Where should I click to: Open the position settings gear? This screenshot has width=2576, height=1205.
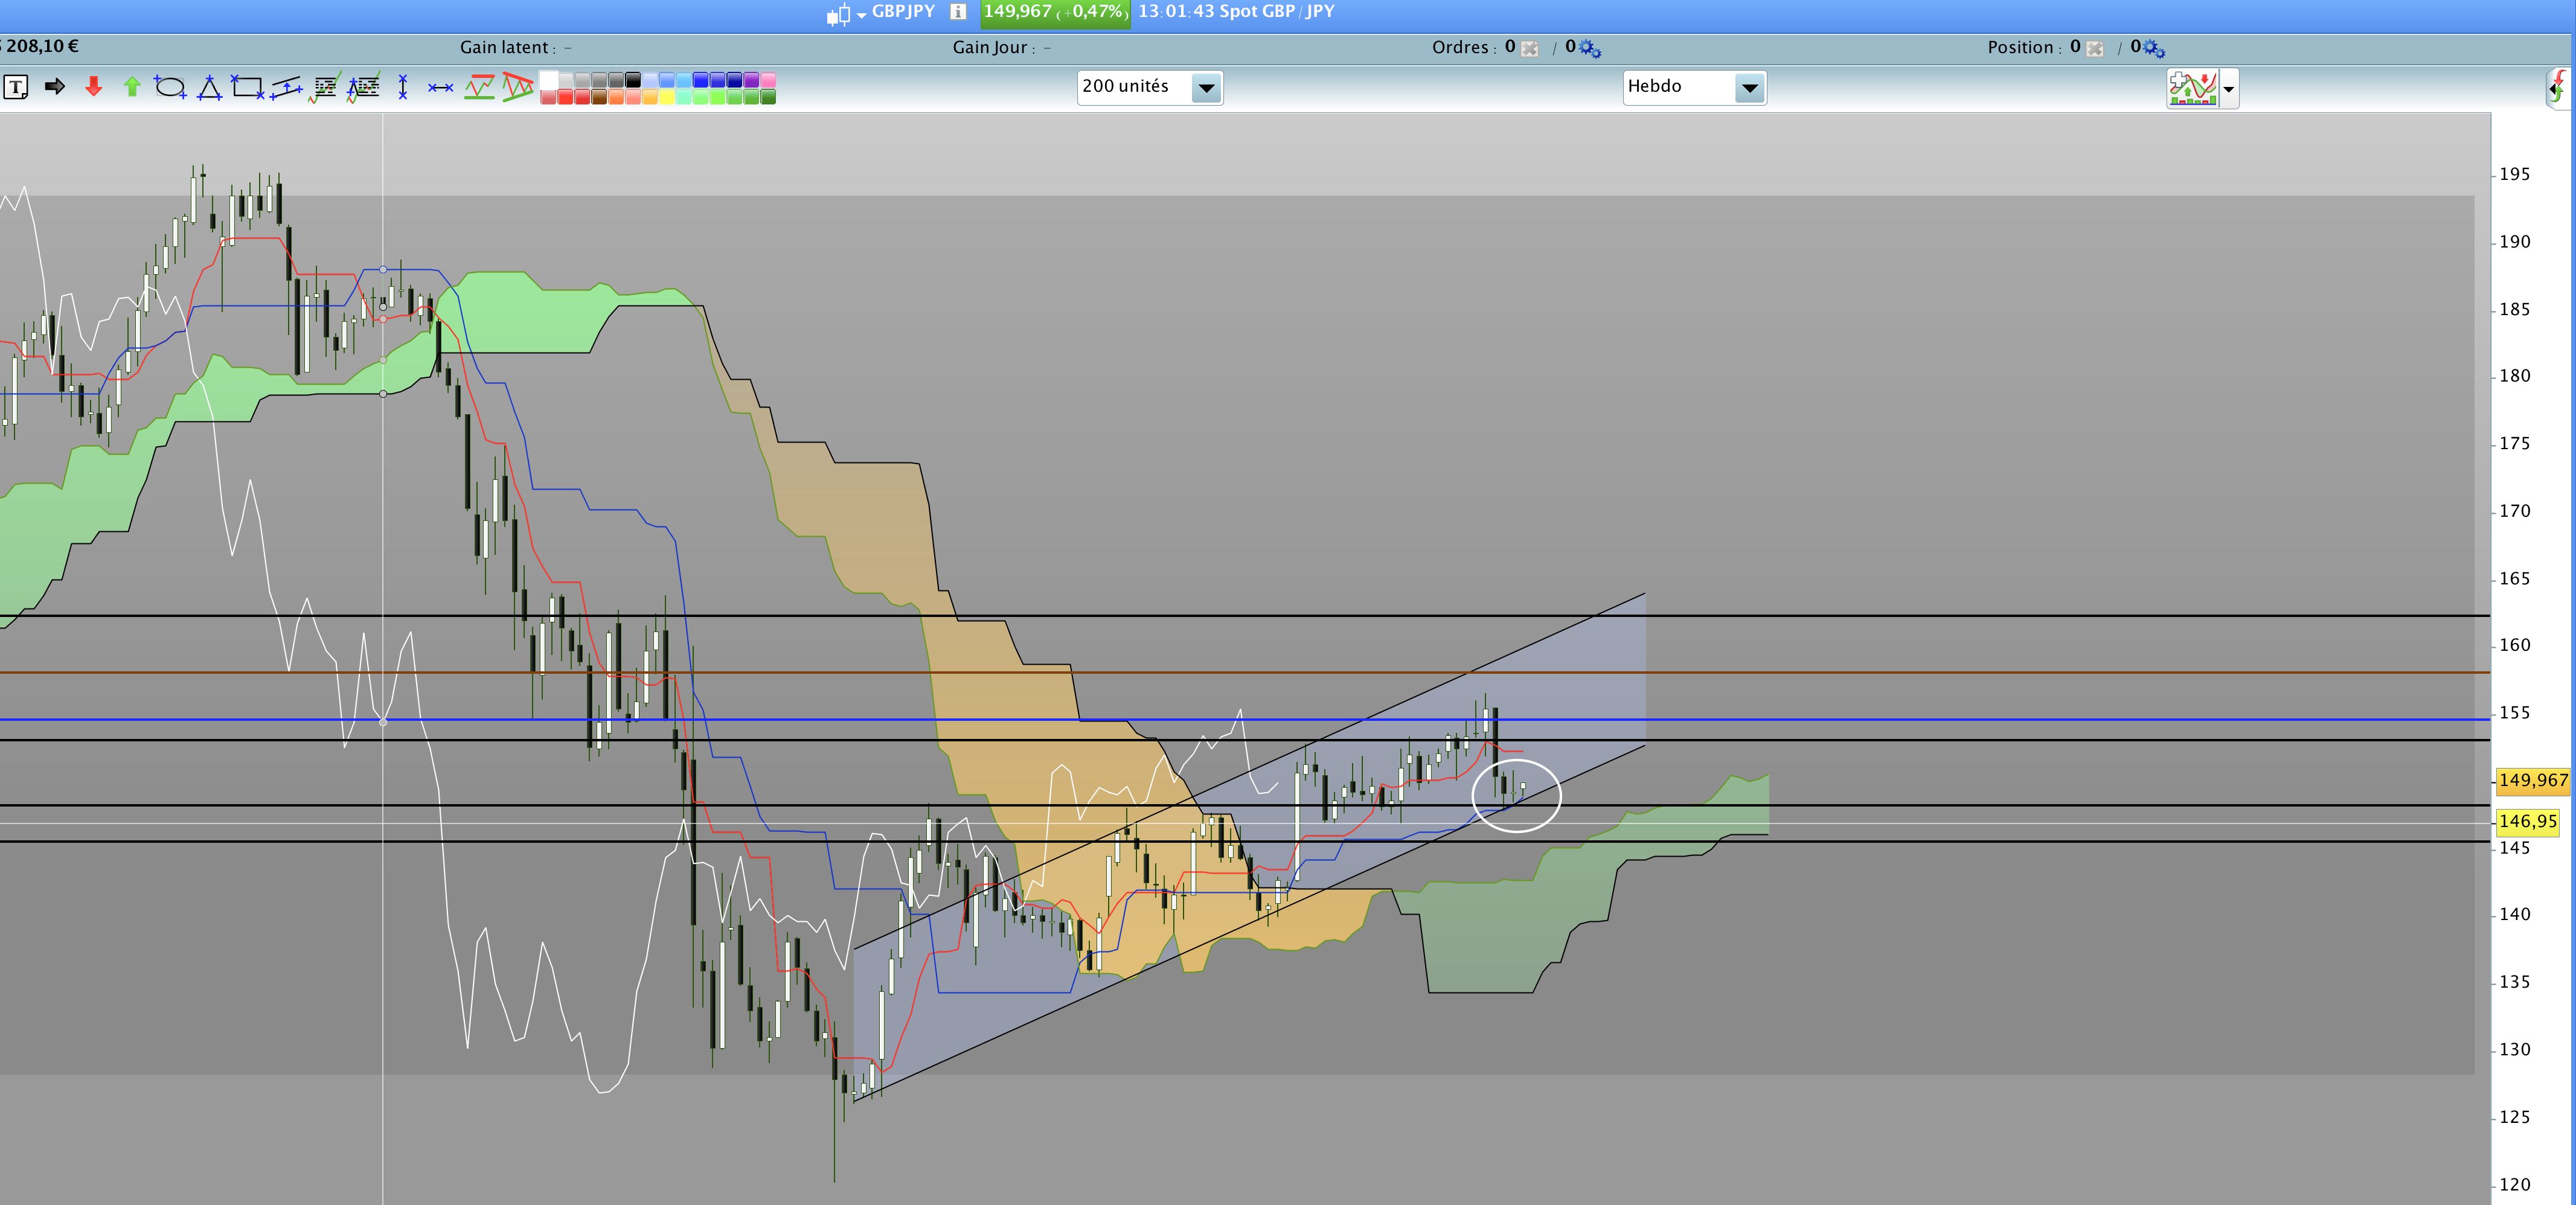2155,48
